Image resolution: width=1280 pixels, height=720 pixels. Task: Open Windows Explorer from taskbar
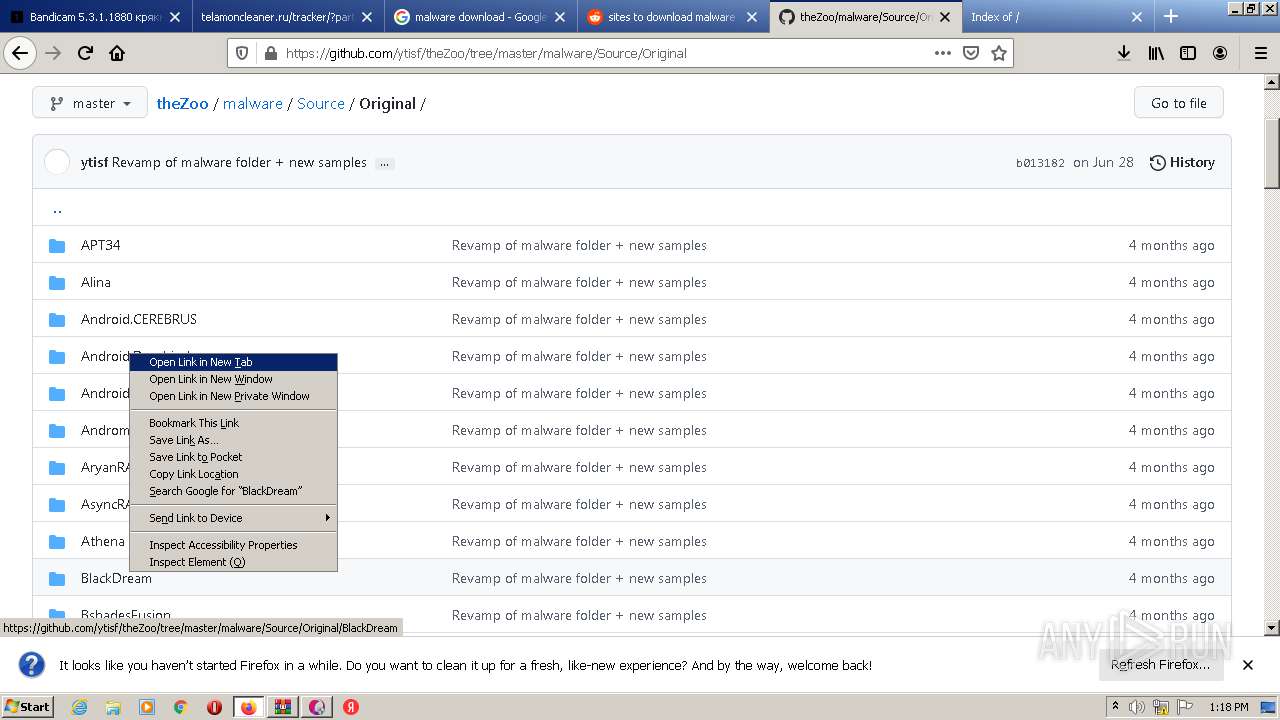click(113, 707)
